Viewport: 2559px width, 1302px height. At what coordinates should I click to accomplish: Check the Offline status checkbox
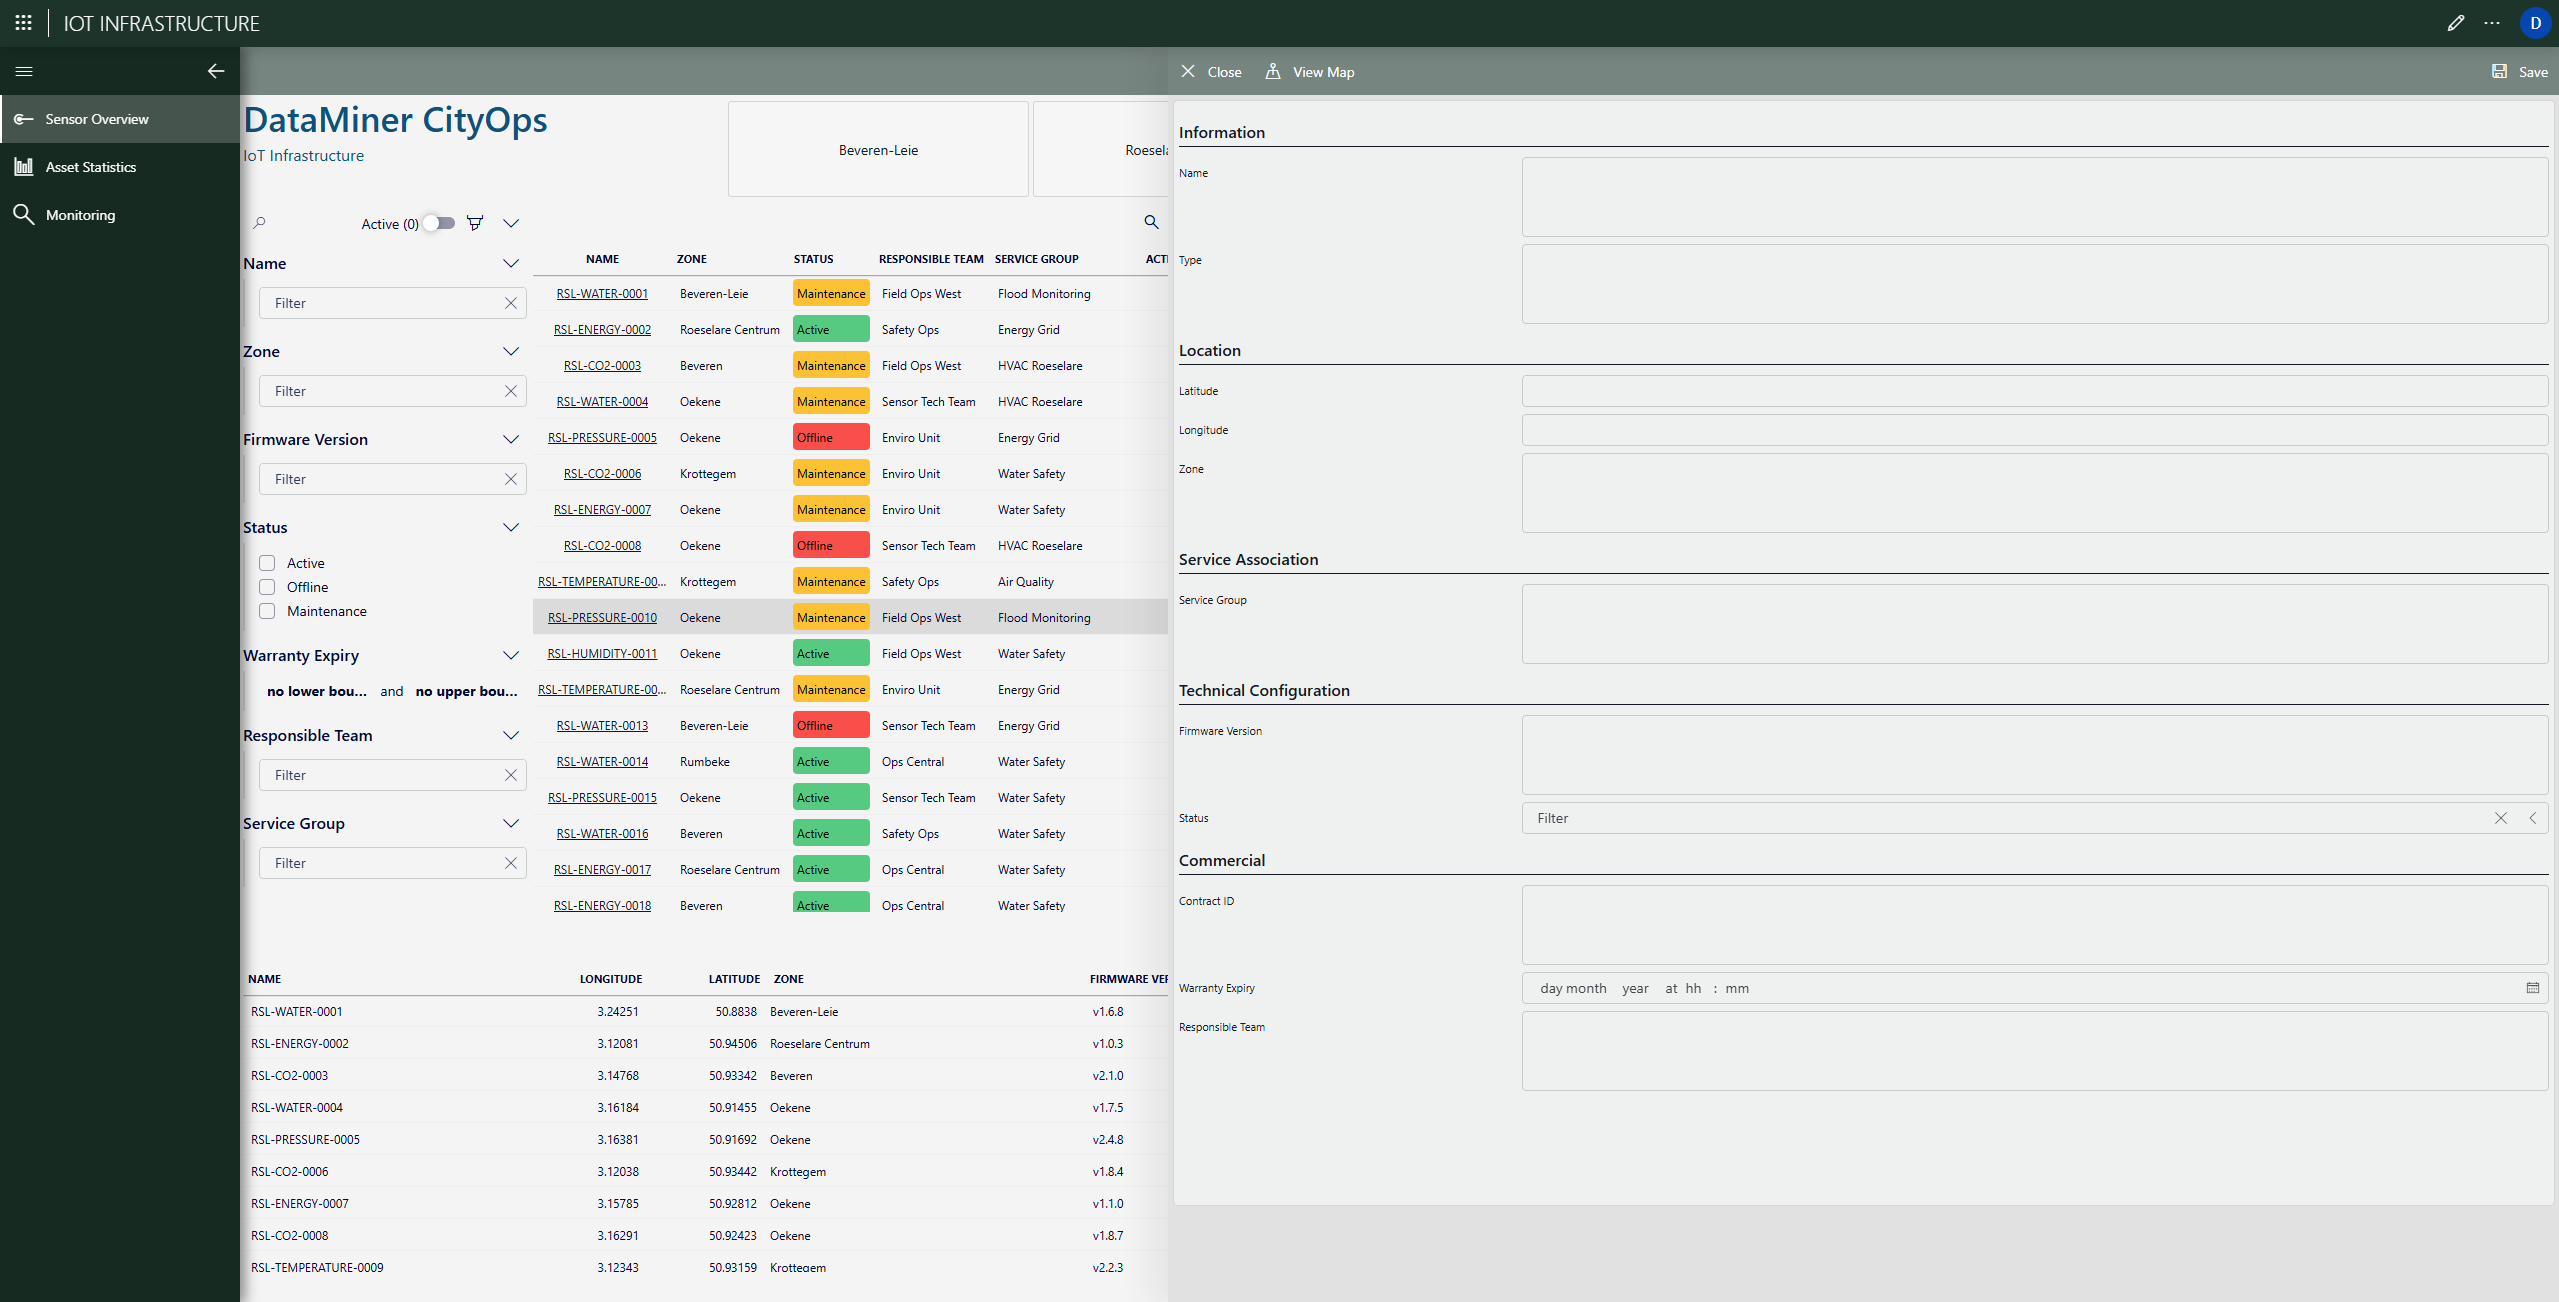pyautogui.click(x=267, y=587)
